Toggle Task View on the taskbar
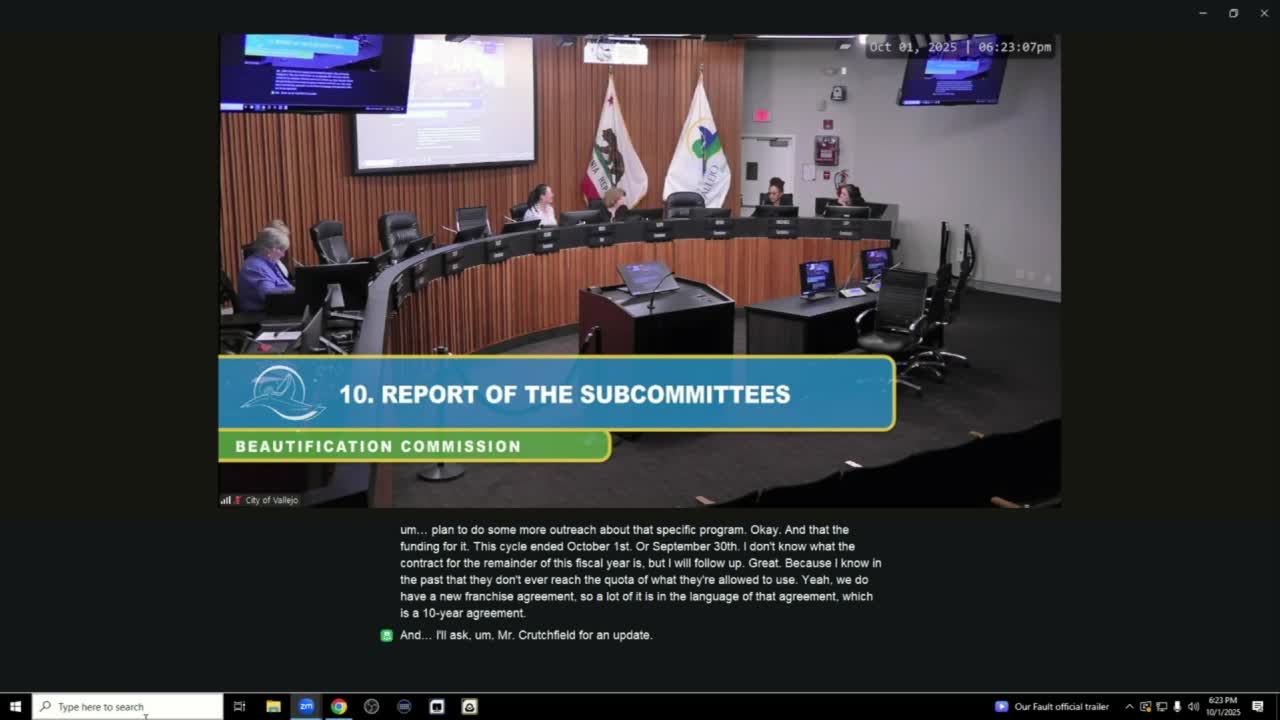 tap(239, 706)
